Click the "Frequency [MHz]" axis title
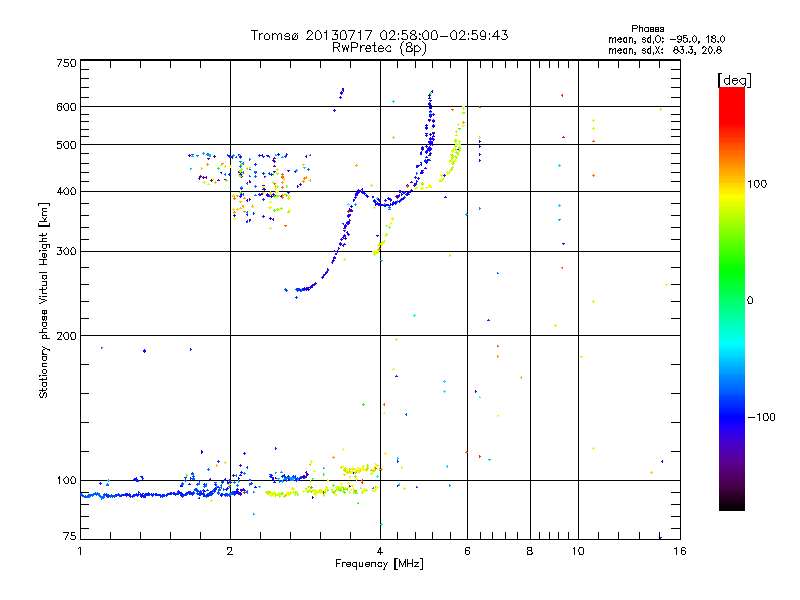This screenshot has height=600, width=800. 379,564
